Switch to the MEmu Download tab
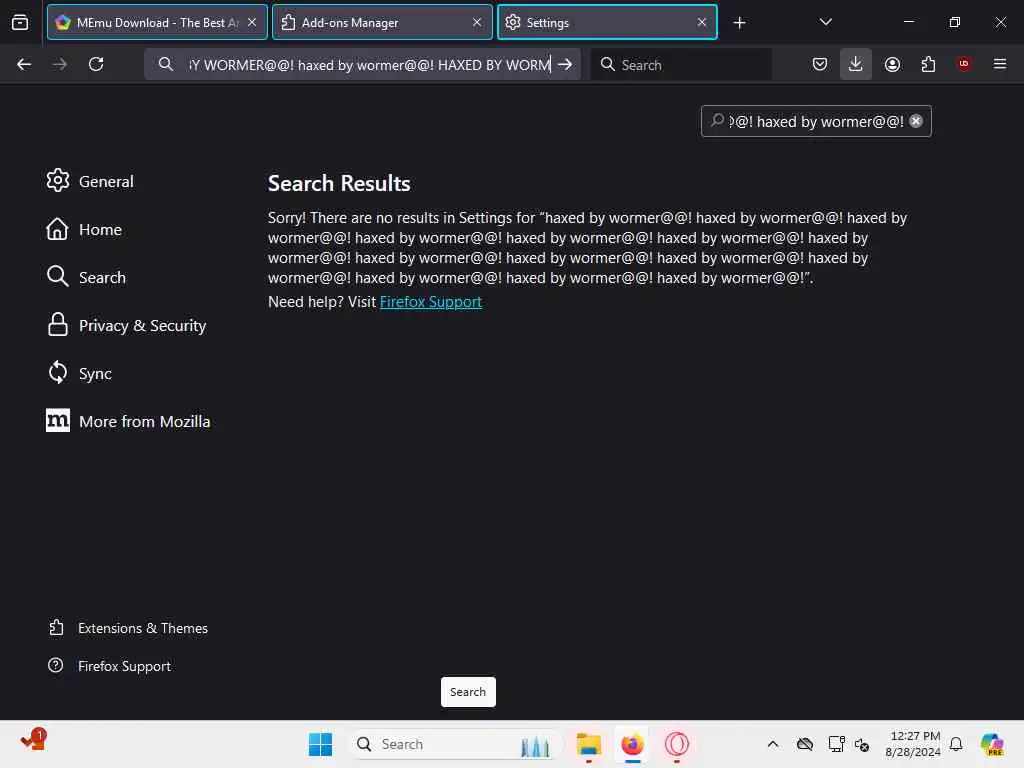The height and width of the screenshot is (768, 1024). pos(157,22)
